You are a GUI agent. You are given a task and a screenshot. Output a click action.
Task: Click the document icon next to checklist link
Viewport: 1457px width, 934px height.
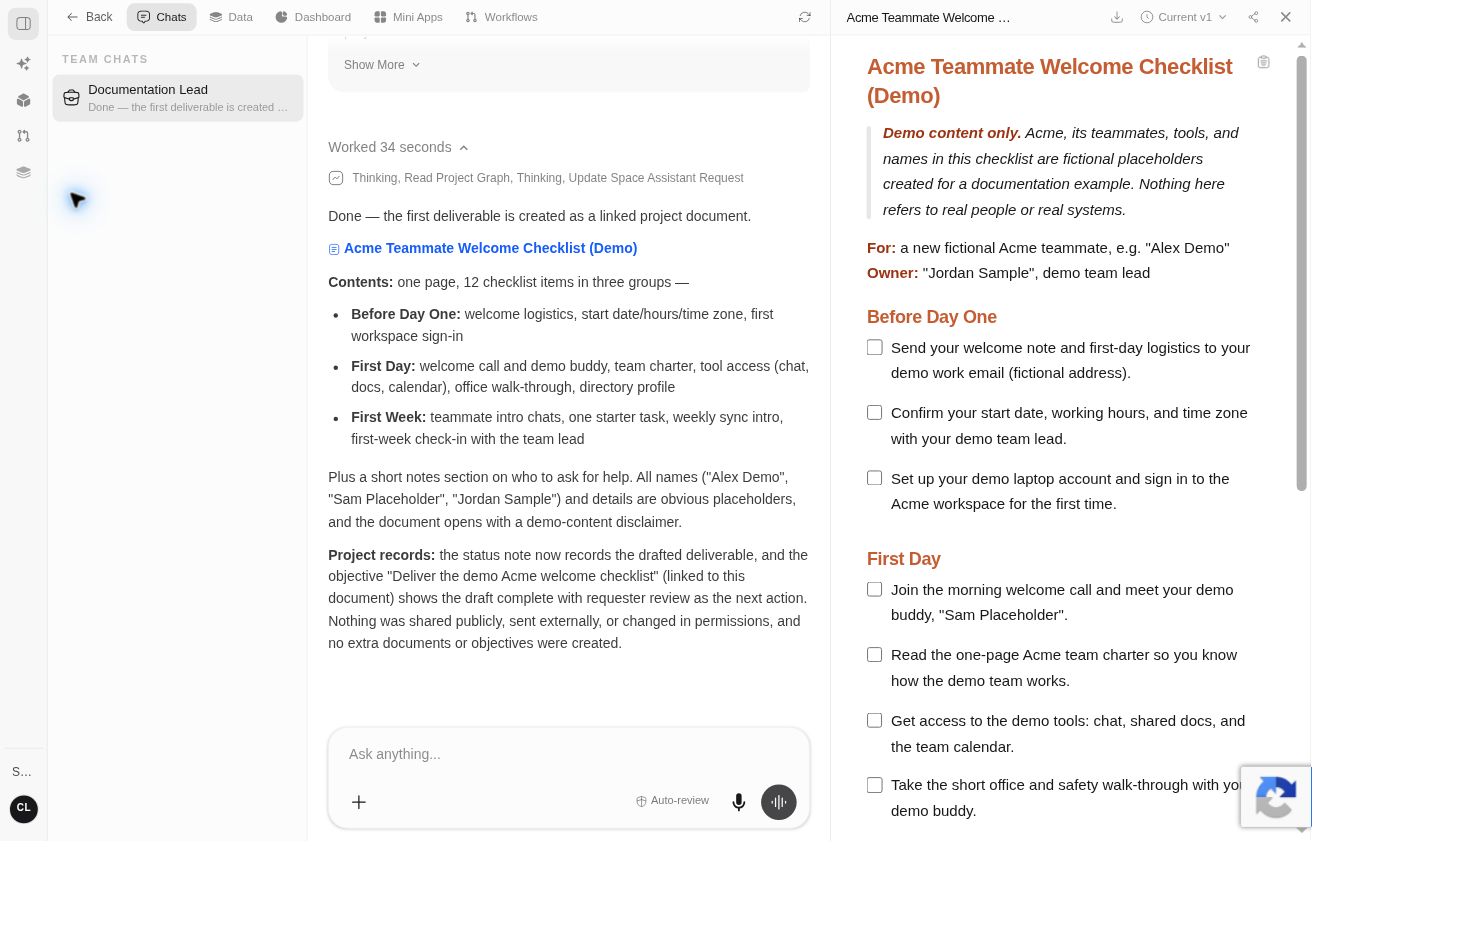(334, 249)
